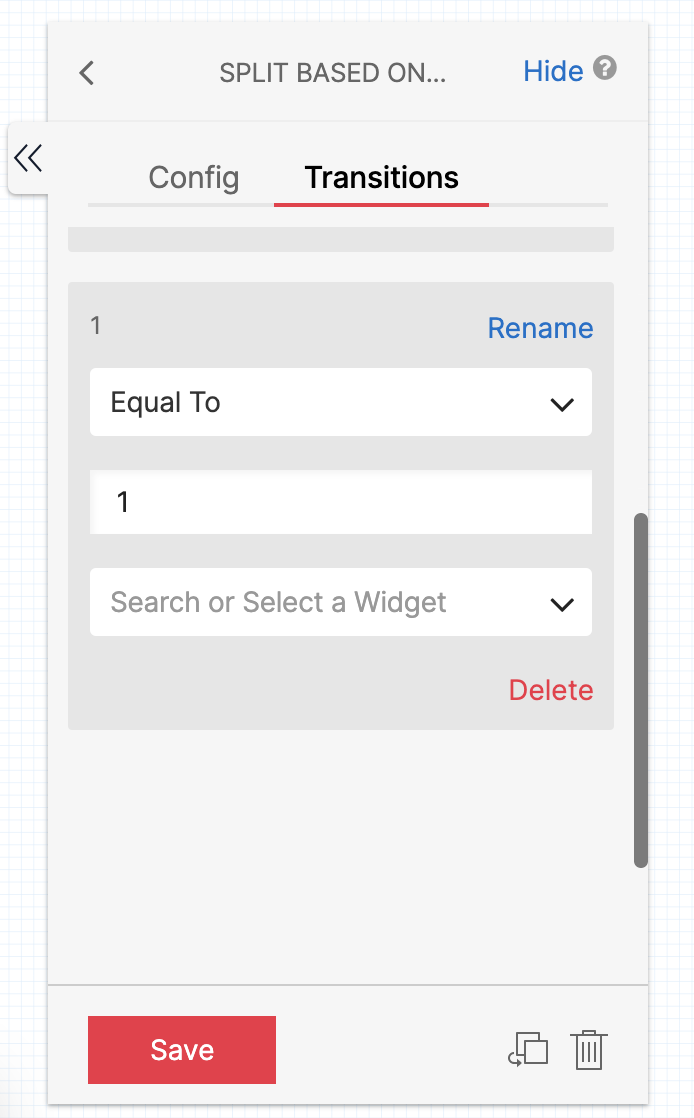Image resolution: width=694 pixels, height=1118 pixels.
Task: Switch to the Config tab
Action: (193, 178)
